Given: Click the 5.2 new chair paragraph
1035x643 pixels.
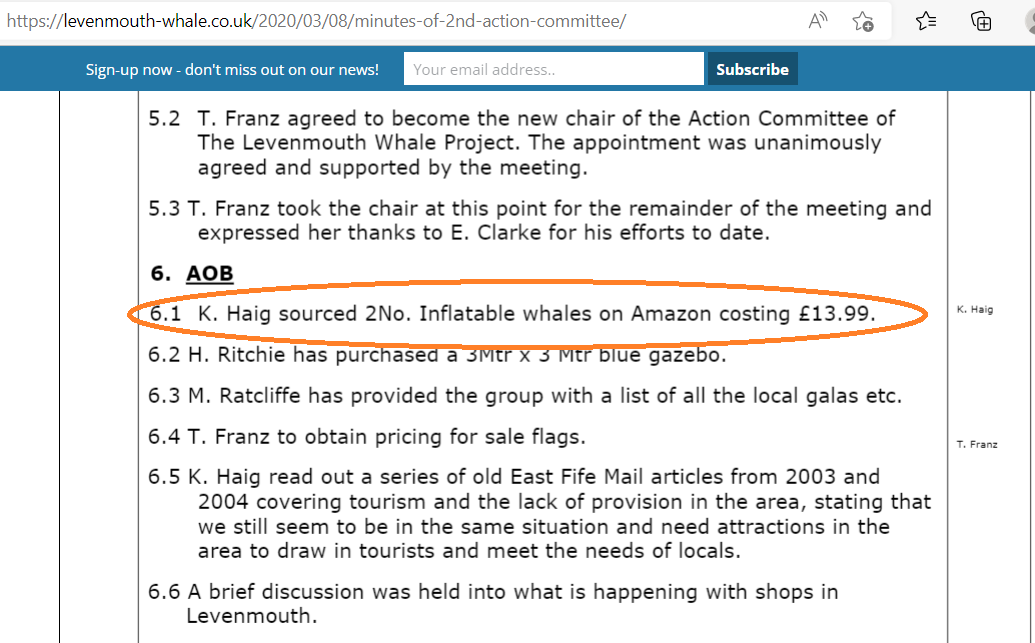Looking at the screenshot, I should pos(521,143).
